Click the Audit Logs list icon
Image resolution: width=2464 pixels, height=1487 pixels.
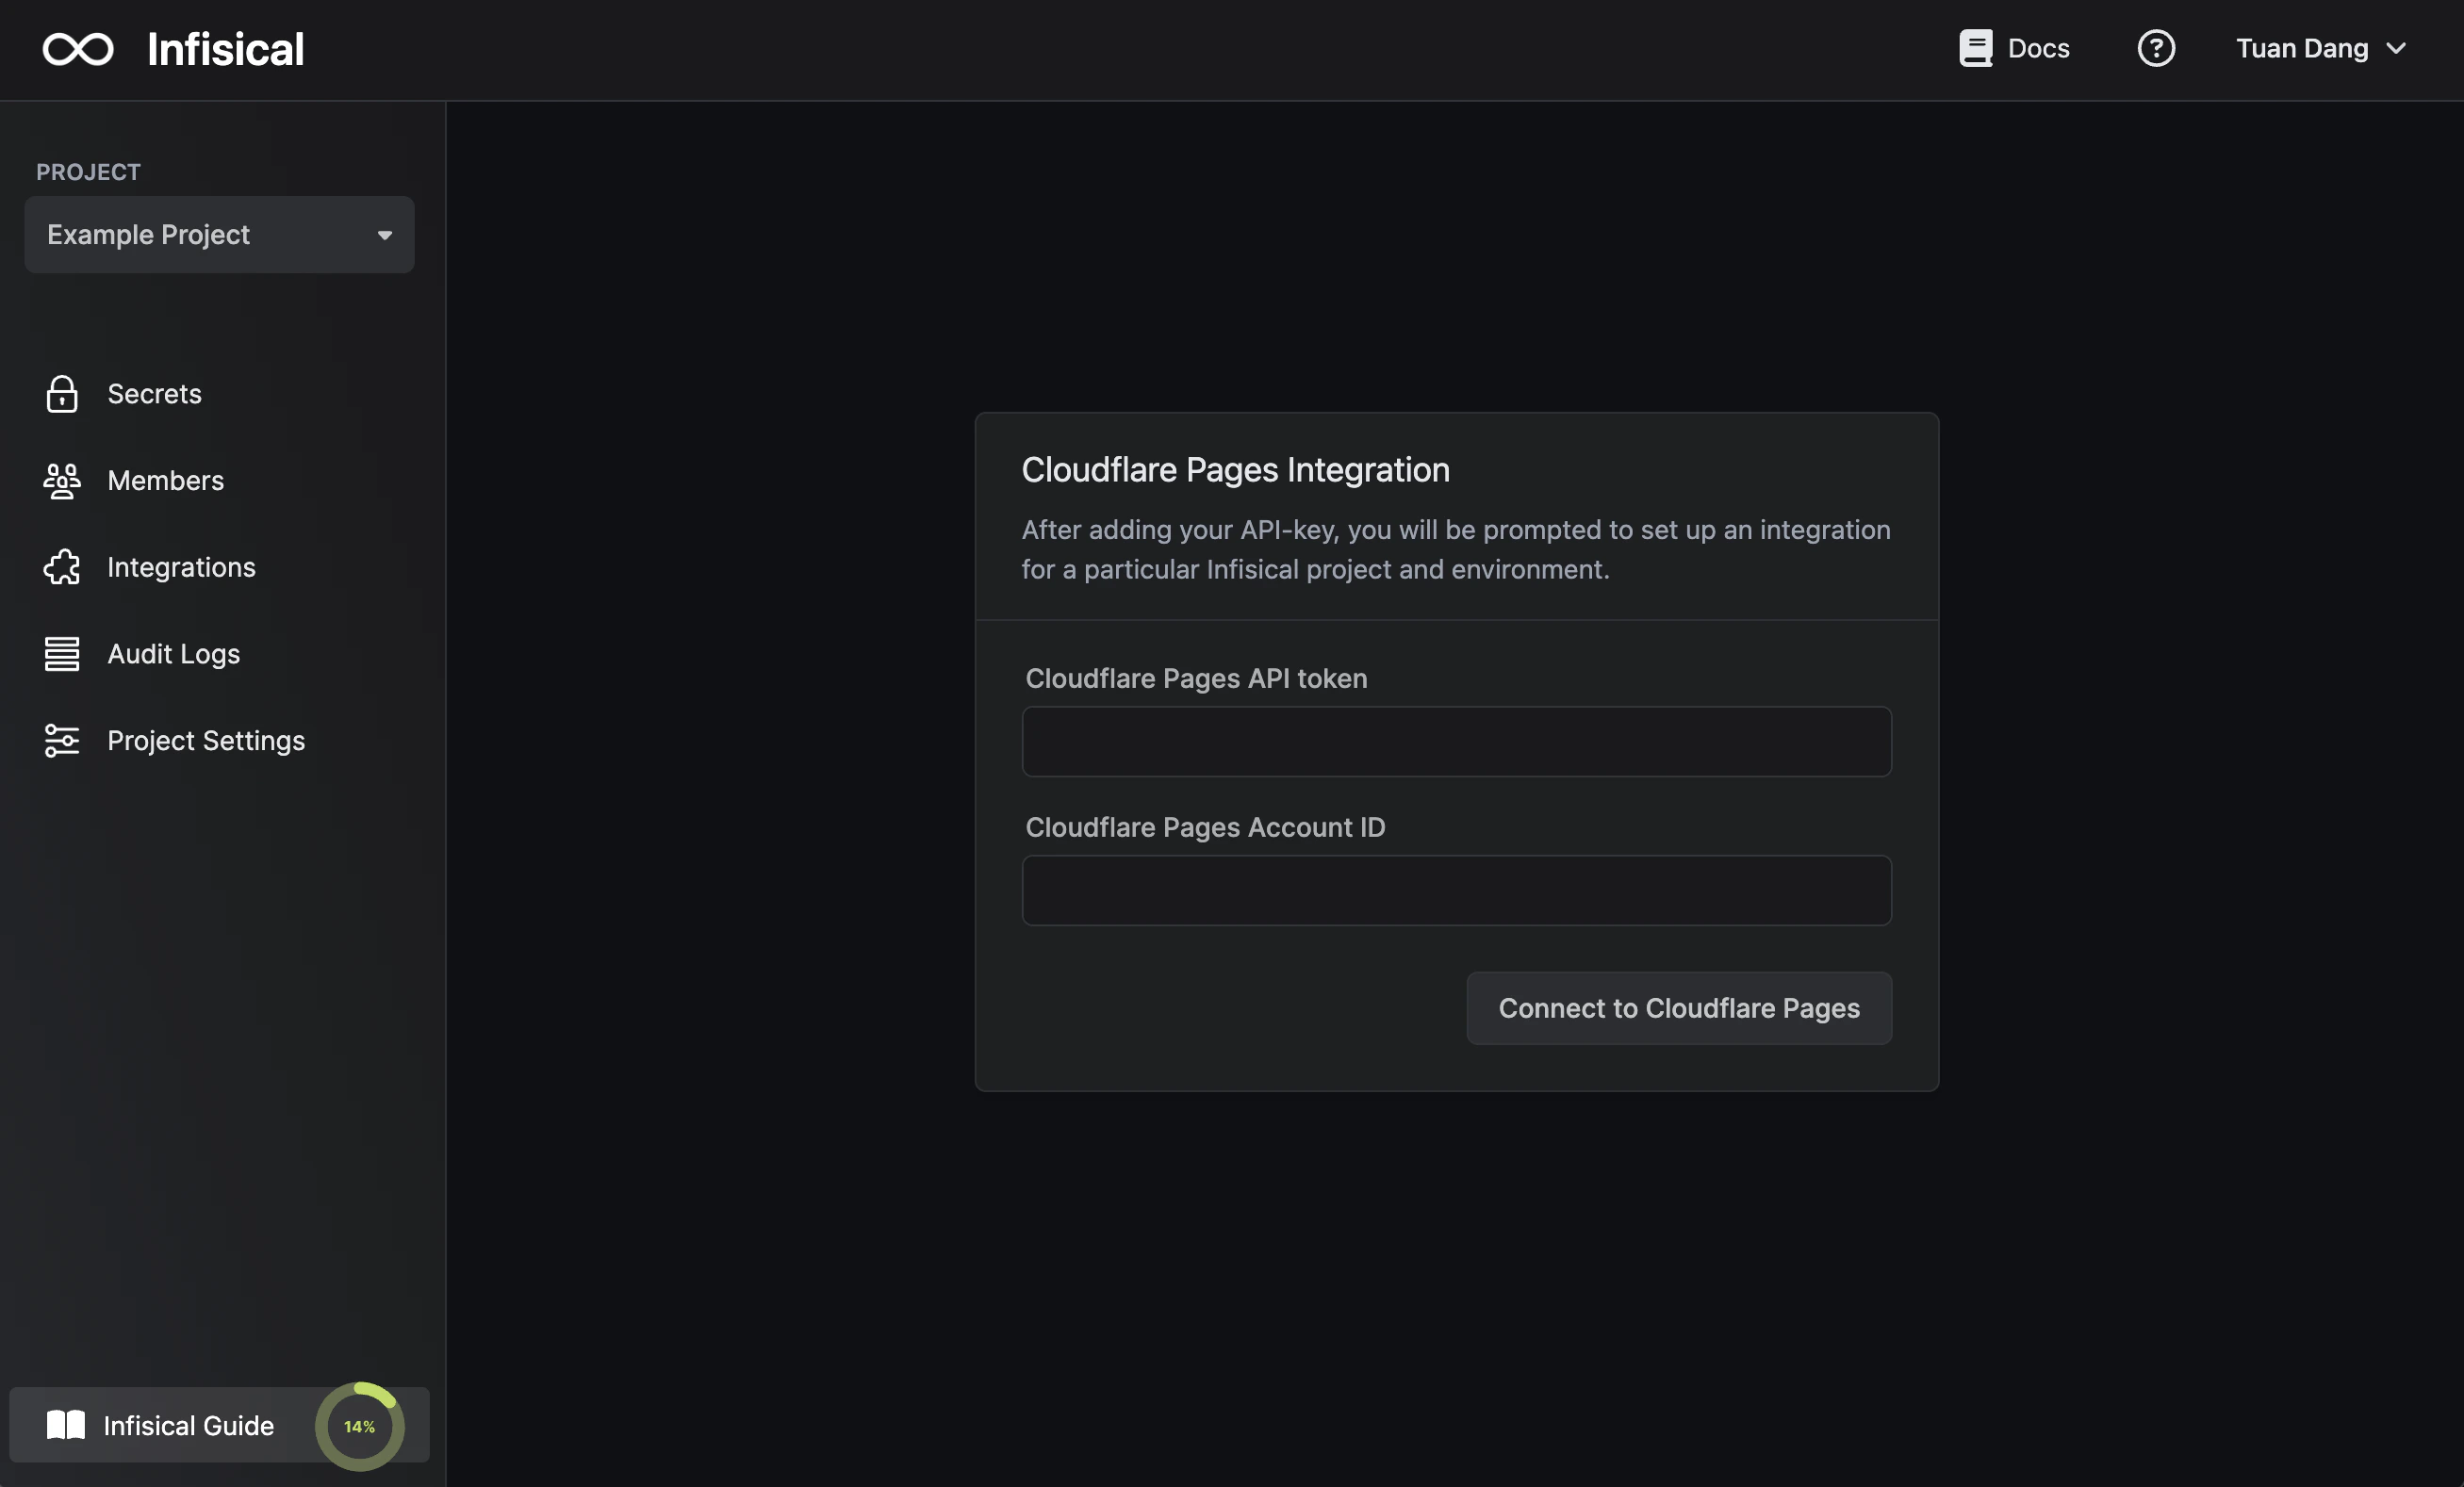click(x=62, y=654)
